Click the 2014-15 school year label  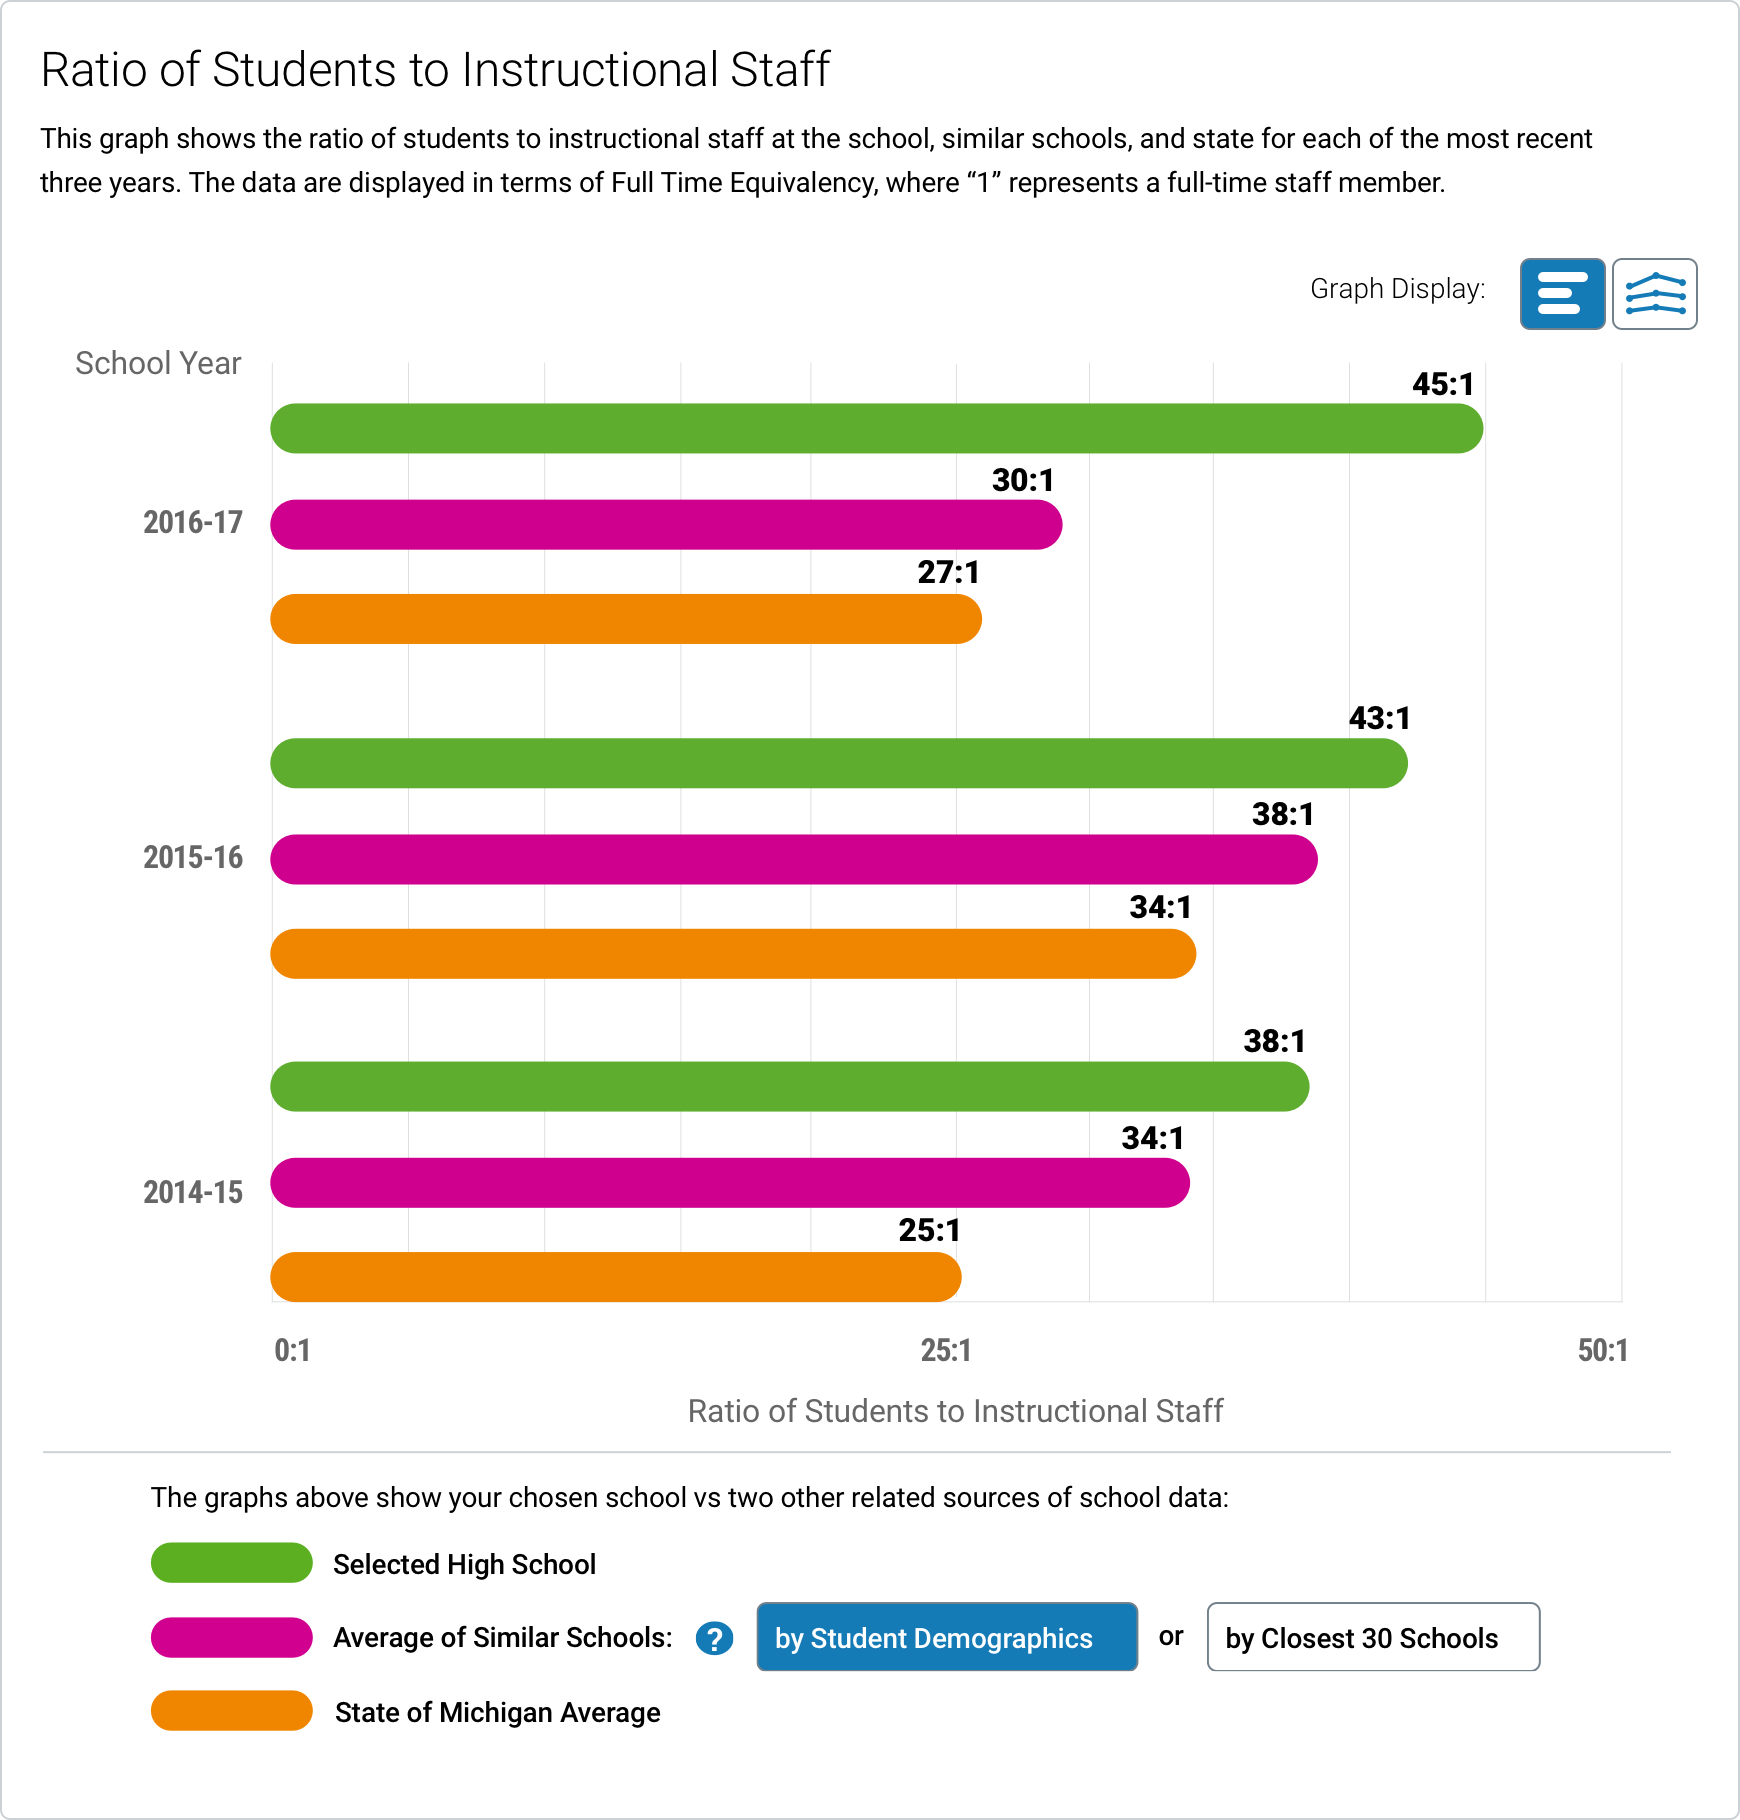tap(193, 1193)
